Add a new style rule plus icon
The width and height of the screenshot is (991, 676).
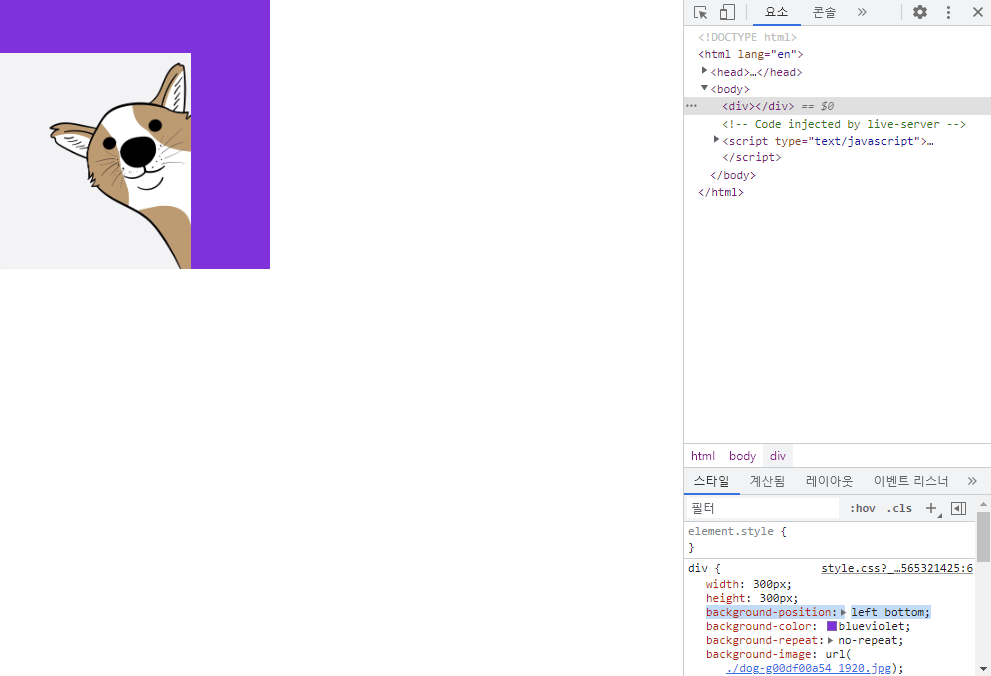[932, 508]
